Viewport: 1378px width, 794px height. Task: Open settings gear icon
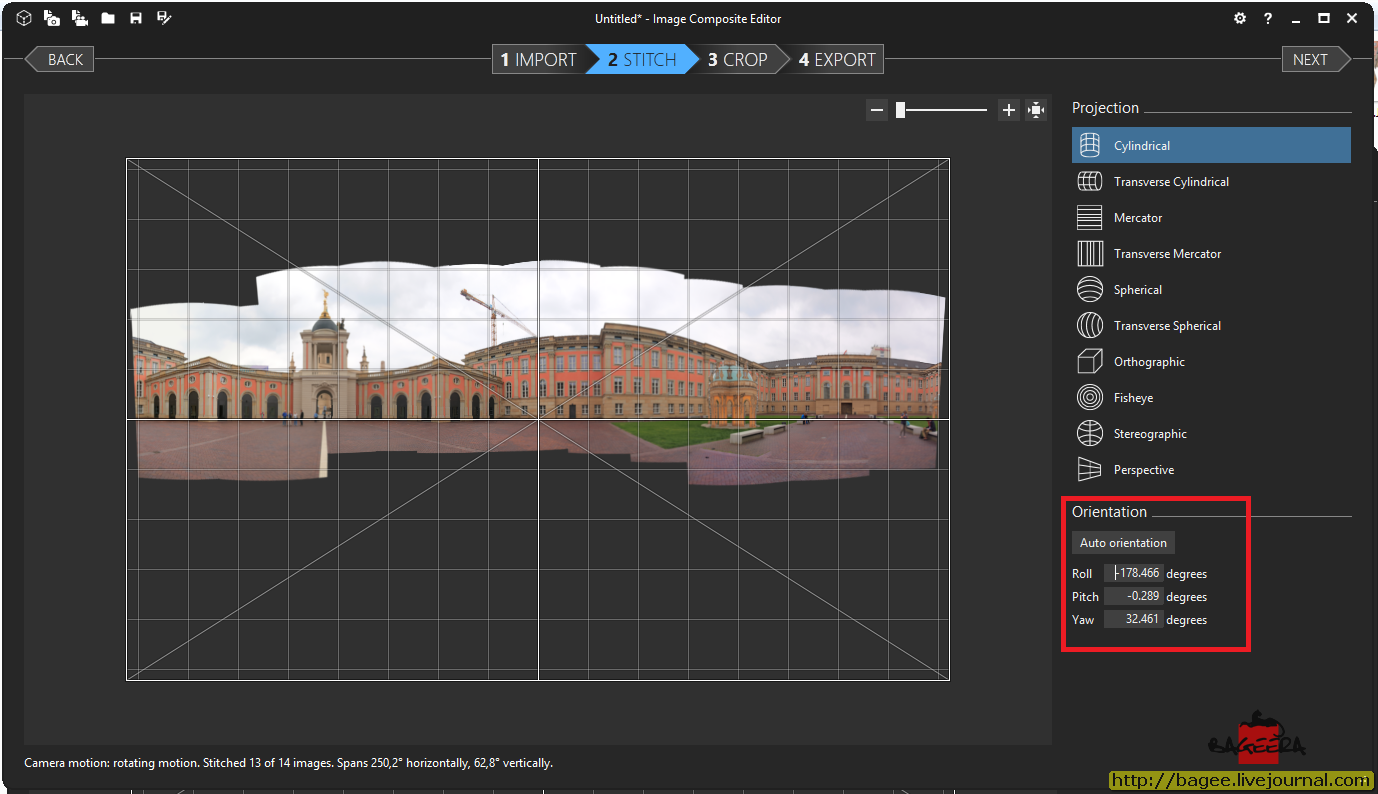coord(1240,18)
